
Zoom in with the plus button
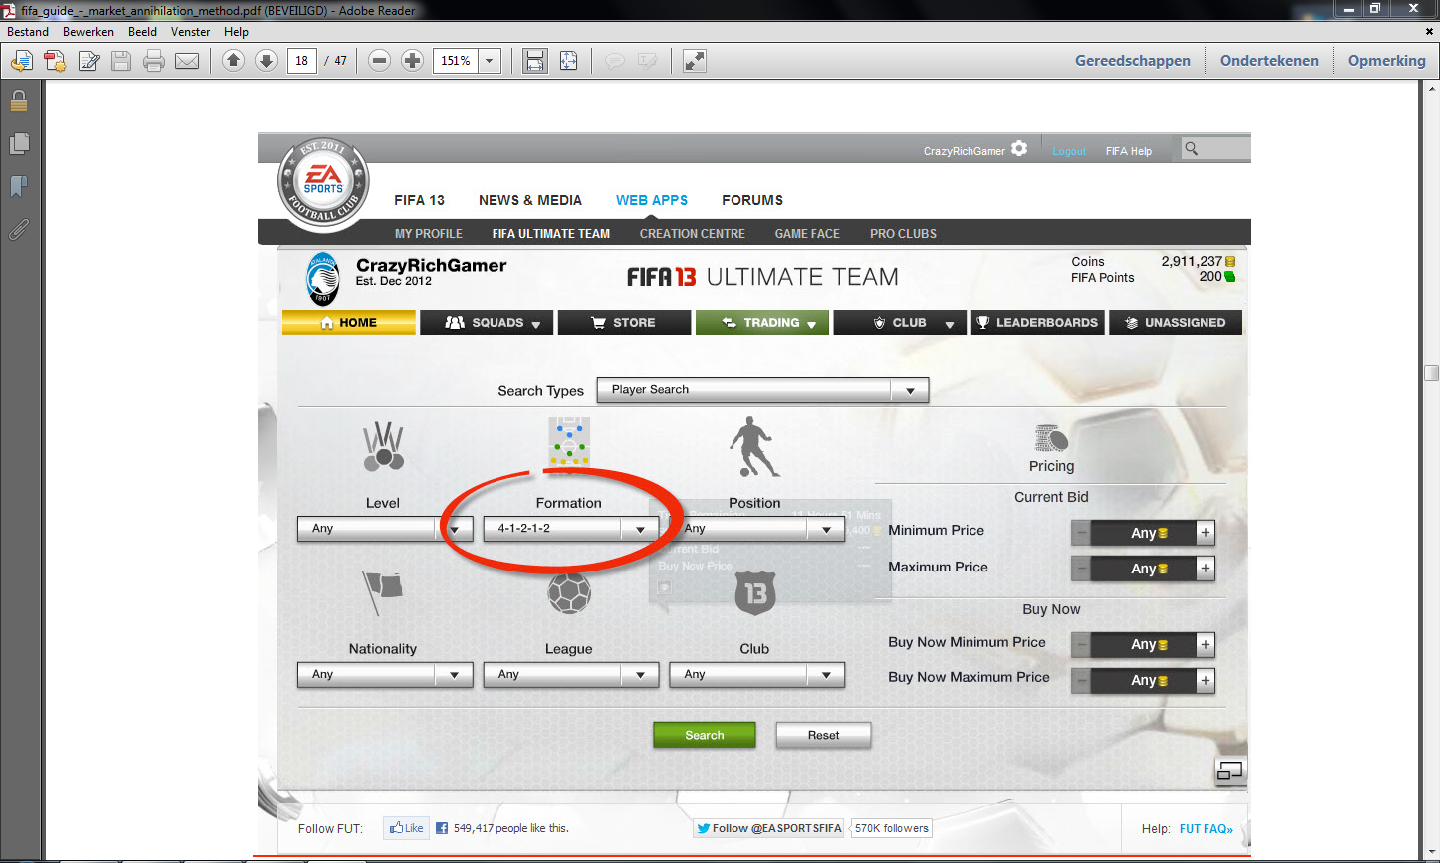412,61
